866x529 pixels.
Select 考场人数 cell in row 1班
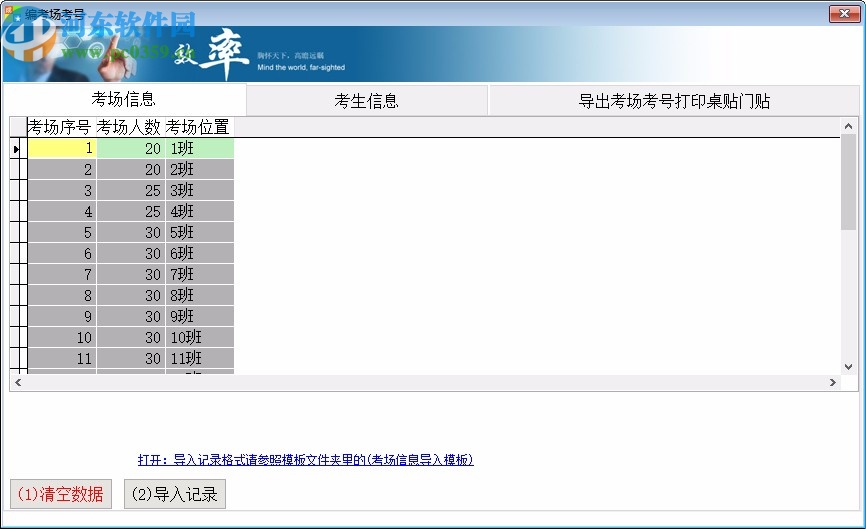[131, 148]
